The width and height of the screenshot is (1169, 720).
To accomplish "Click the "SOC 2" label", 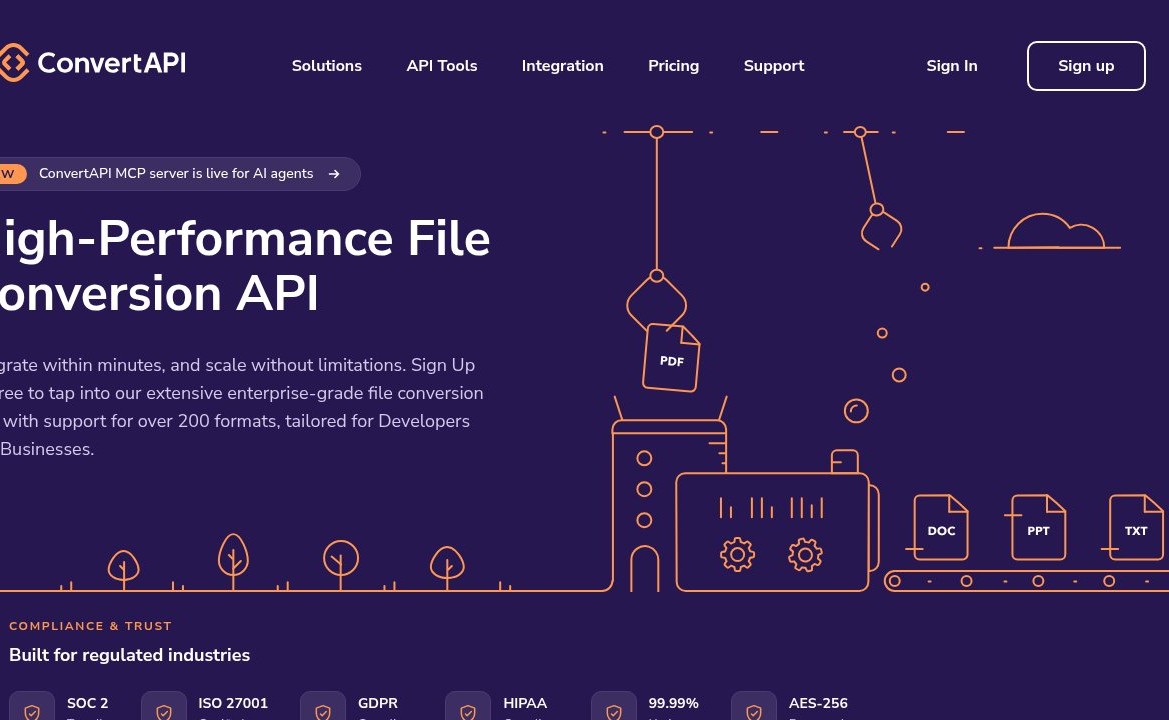I will [x=87, y=703].
